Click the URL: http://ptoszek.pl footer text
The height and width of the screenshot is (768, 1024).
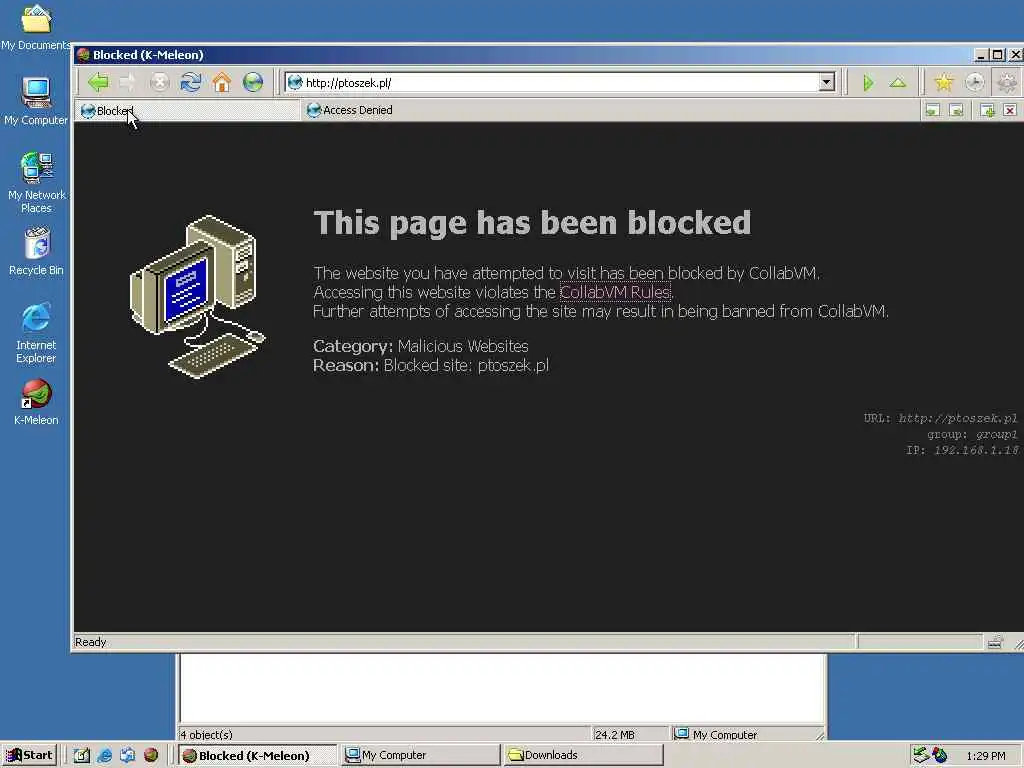point(940,418)
